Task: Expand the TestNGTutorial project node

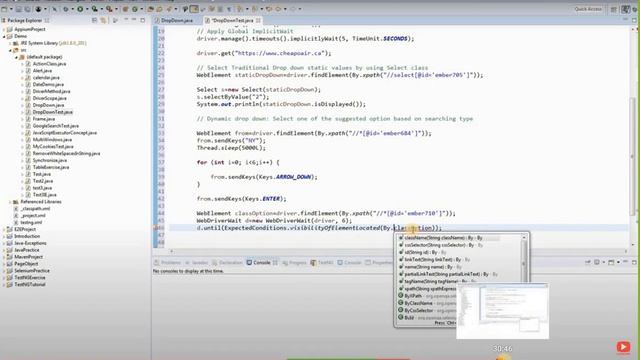Action: tap(4, 284)
